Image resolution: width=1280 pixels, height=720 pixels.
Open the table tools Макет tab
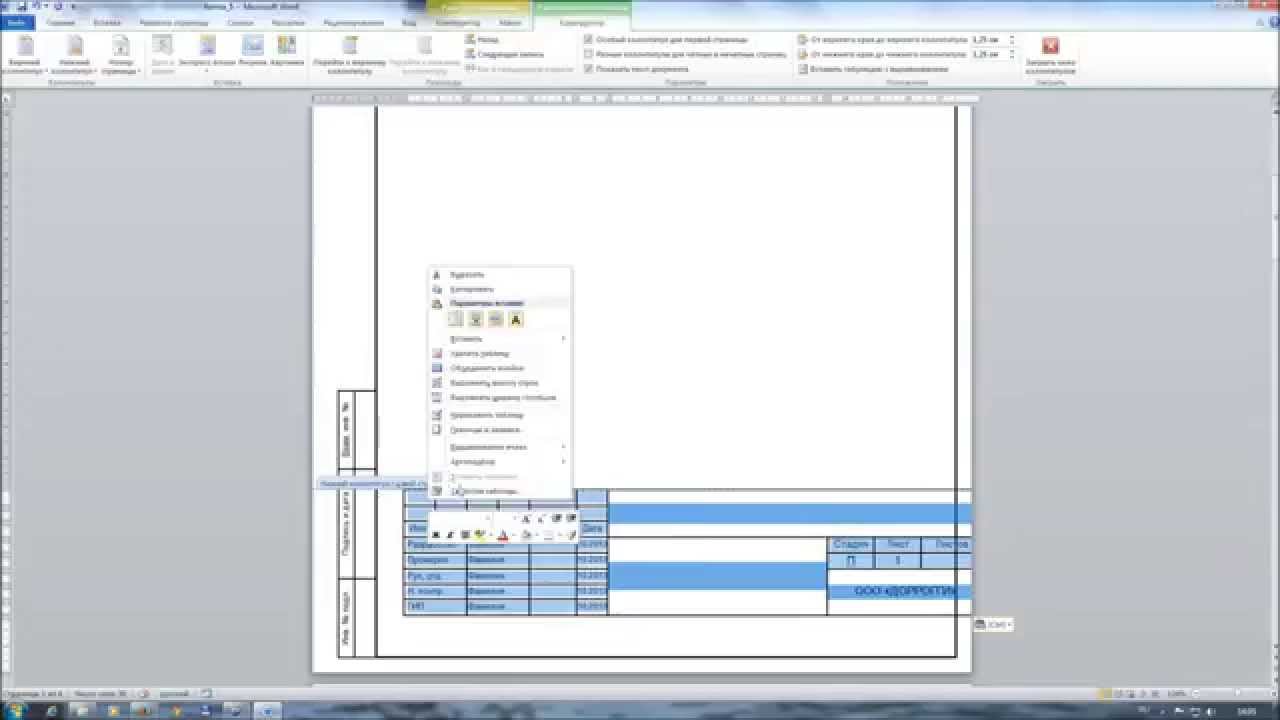pyautogui.click(x=510, y=22)
